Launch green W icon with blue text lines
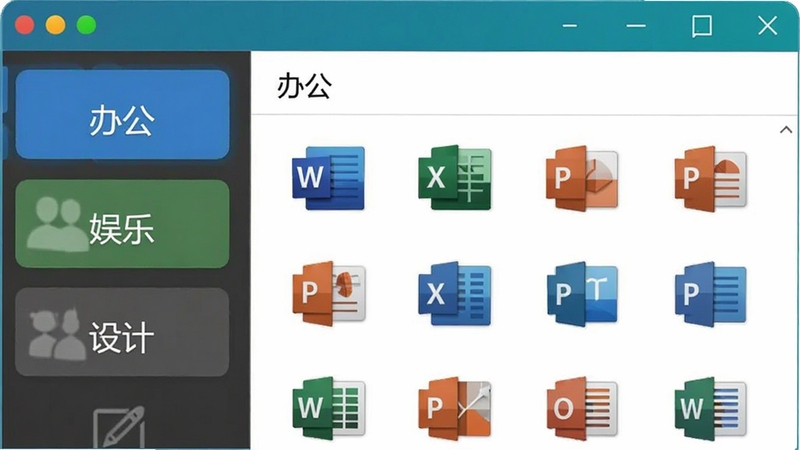800x450 pixels. 710,408
